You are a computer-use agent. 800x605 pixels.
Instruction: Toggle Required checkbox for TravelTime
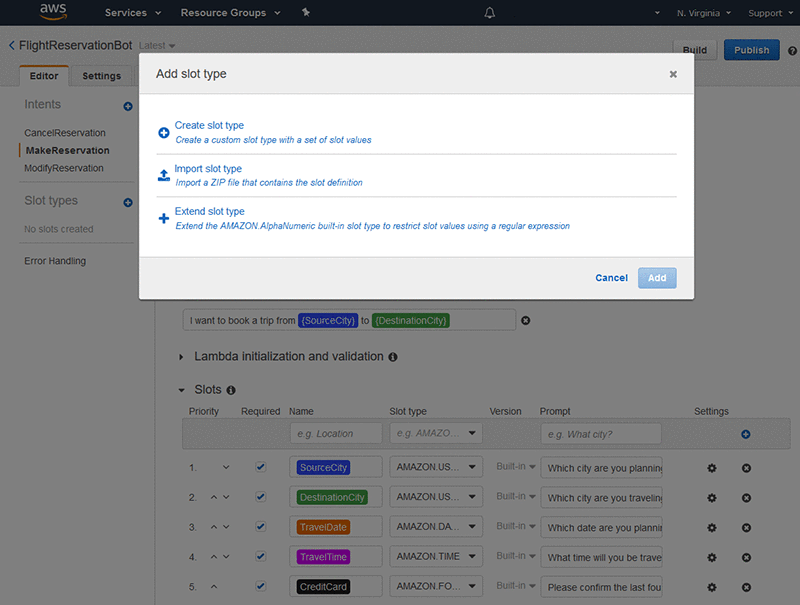pyautogui.click(x=261, y=556)
